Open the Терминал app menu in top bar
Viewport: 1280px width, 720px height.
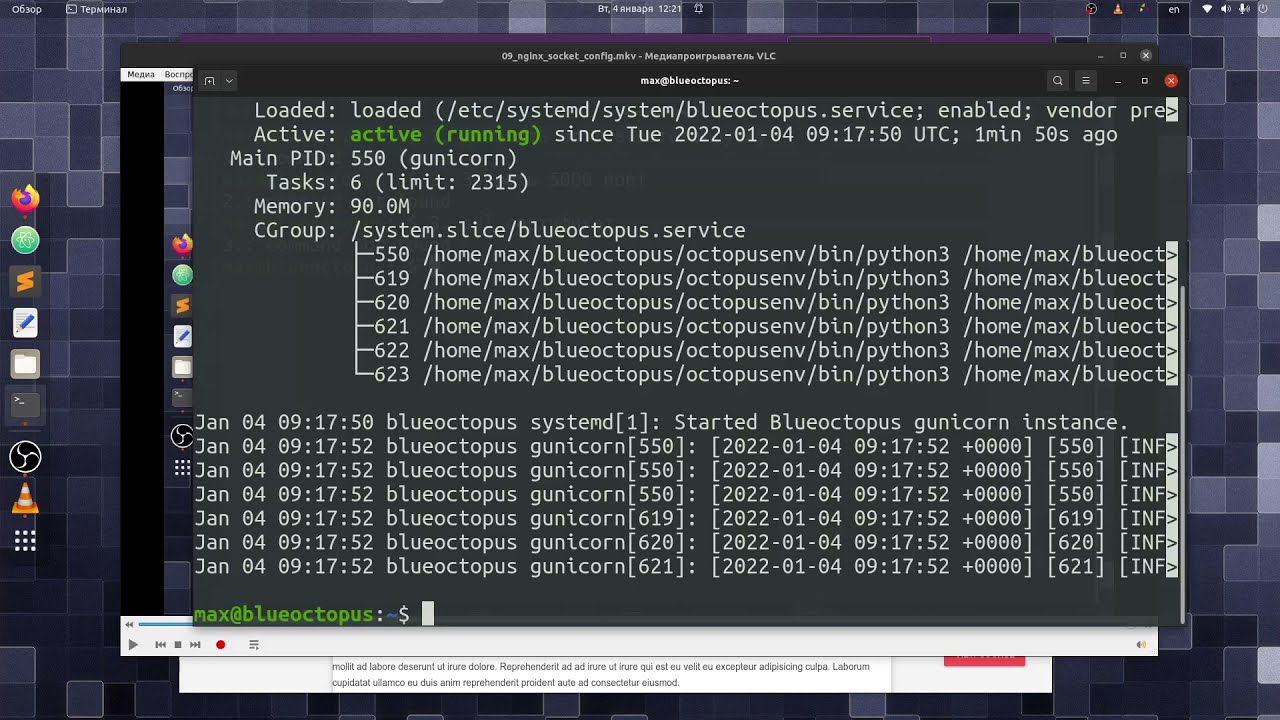(97, 9)
